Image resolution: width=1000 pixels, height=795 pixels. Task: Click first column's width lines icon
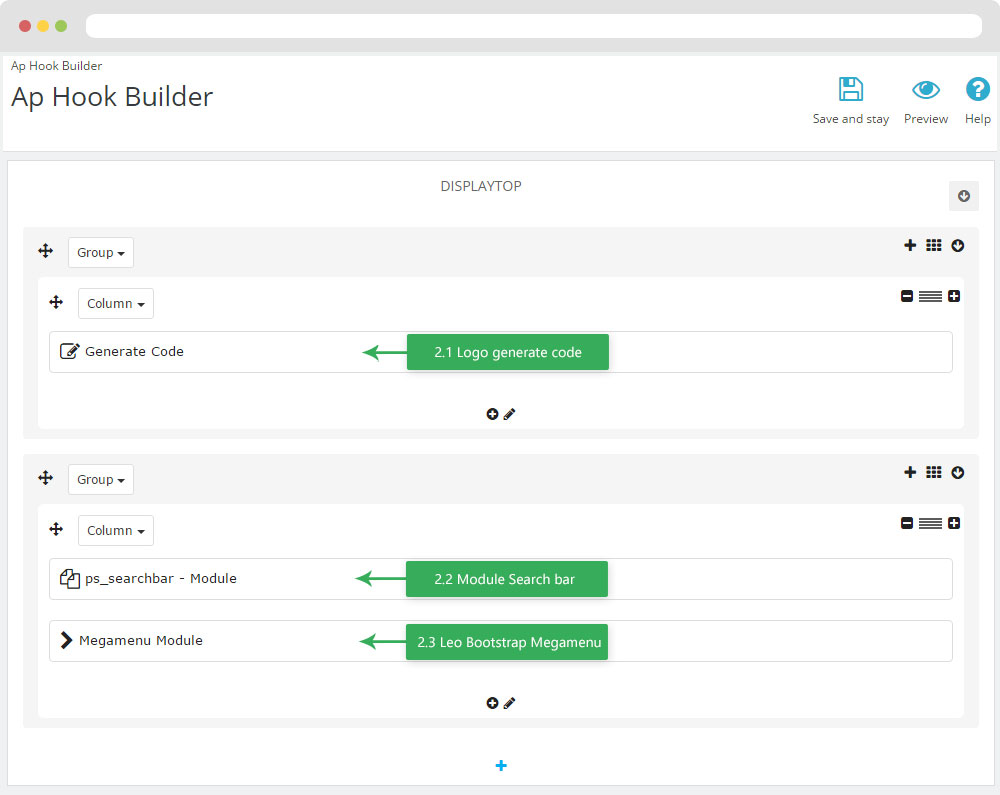pos(930,296)
